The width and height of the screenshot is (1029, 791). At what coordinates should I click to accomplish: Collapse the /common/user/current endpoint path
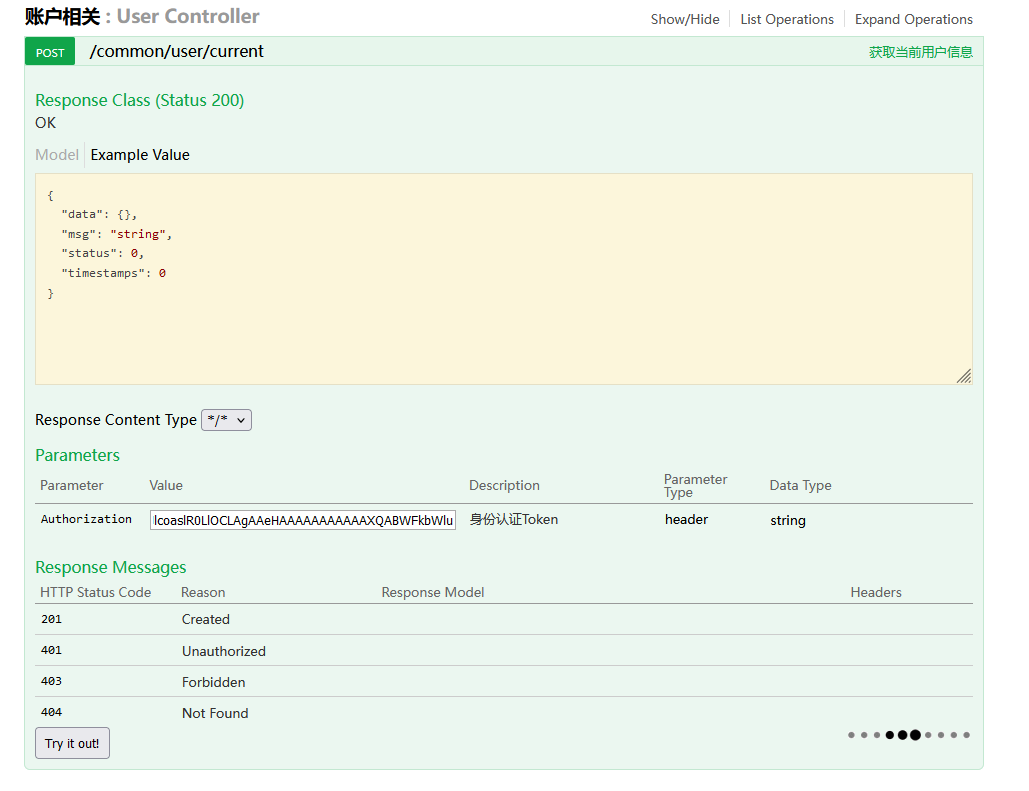(x=176, y=51)
